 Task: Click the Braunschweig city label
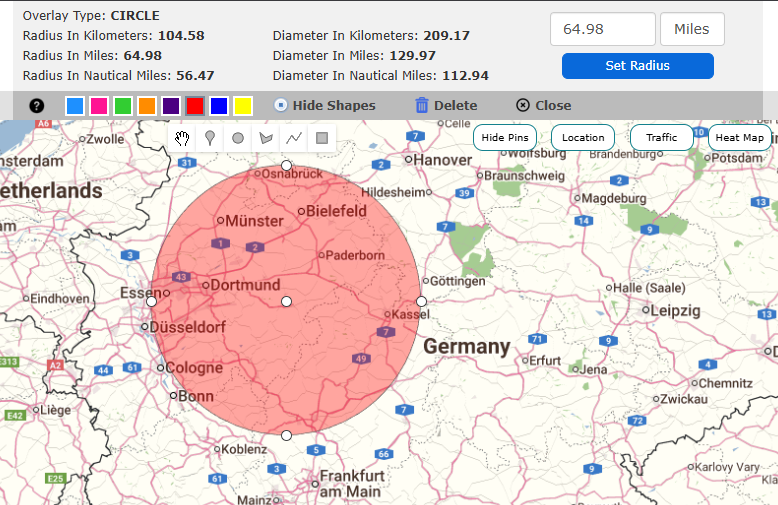[524, 176]
